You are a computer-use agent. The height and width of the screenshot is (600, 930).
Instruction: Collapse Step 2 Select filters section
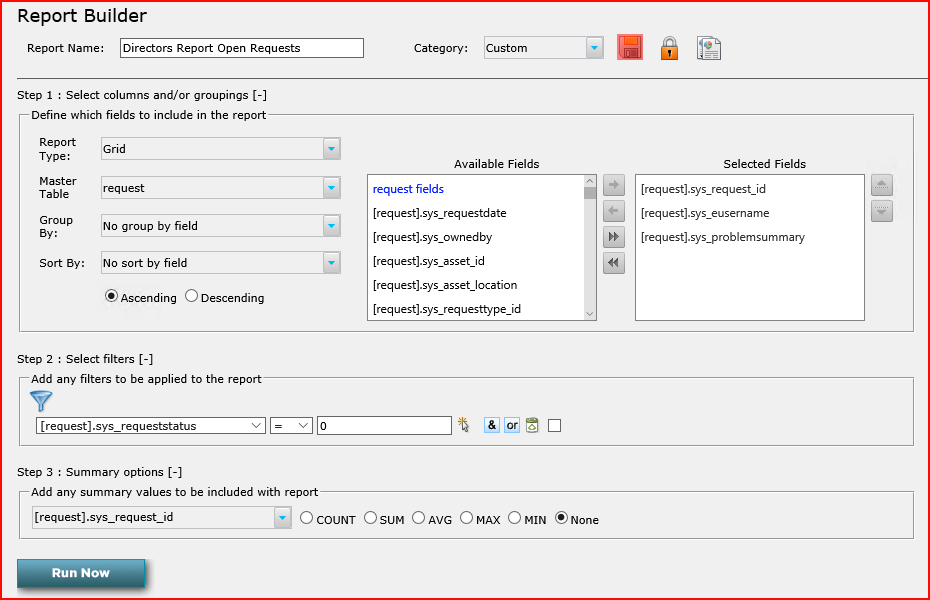[x=146, y=359]
